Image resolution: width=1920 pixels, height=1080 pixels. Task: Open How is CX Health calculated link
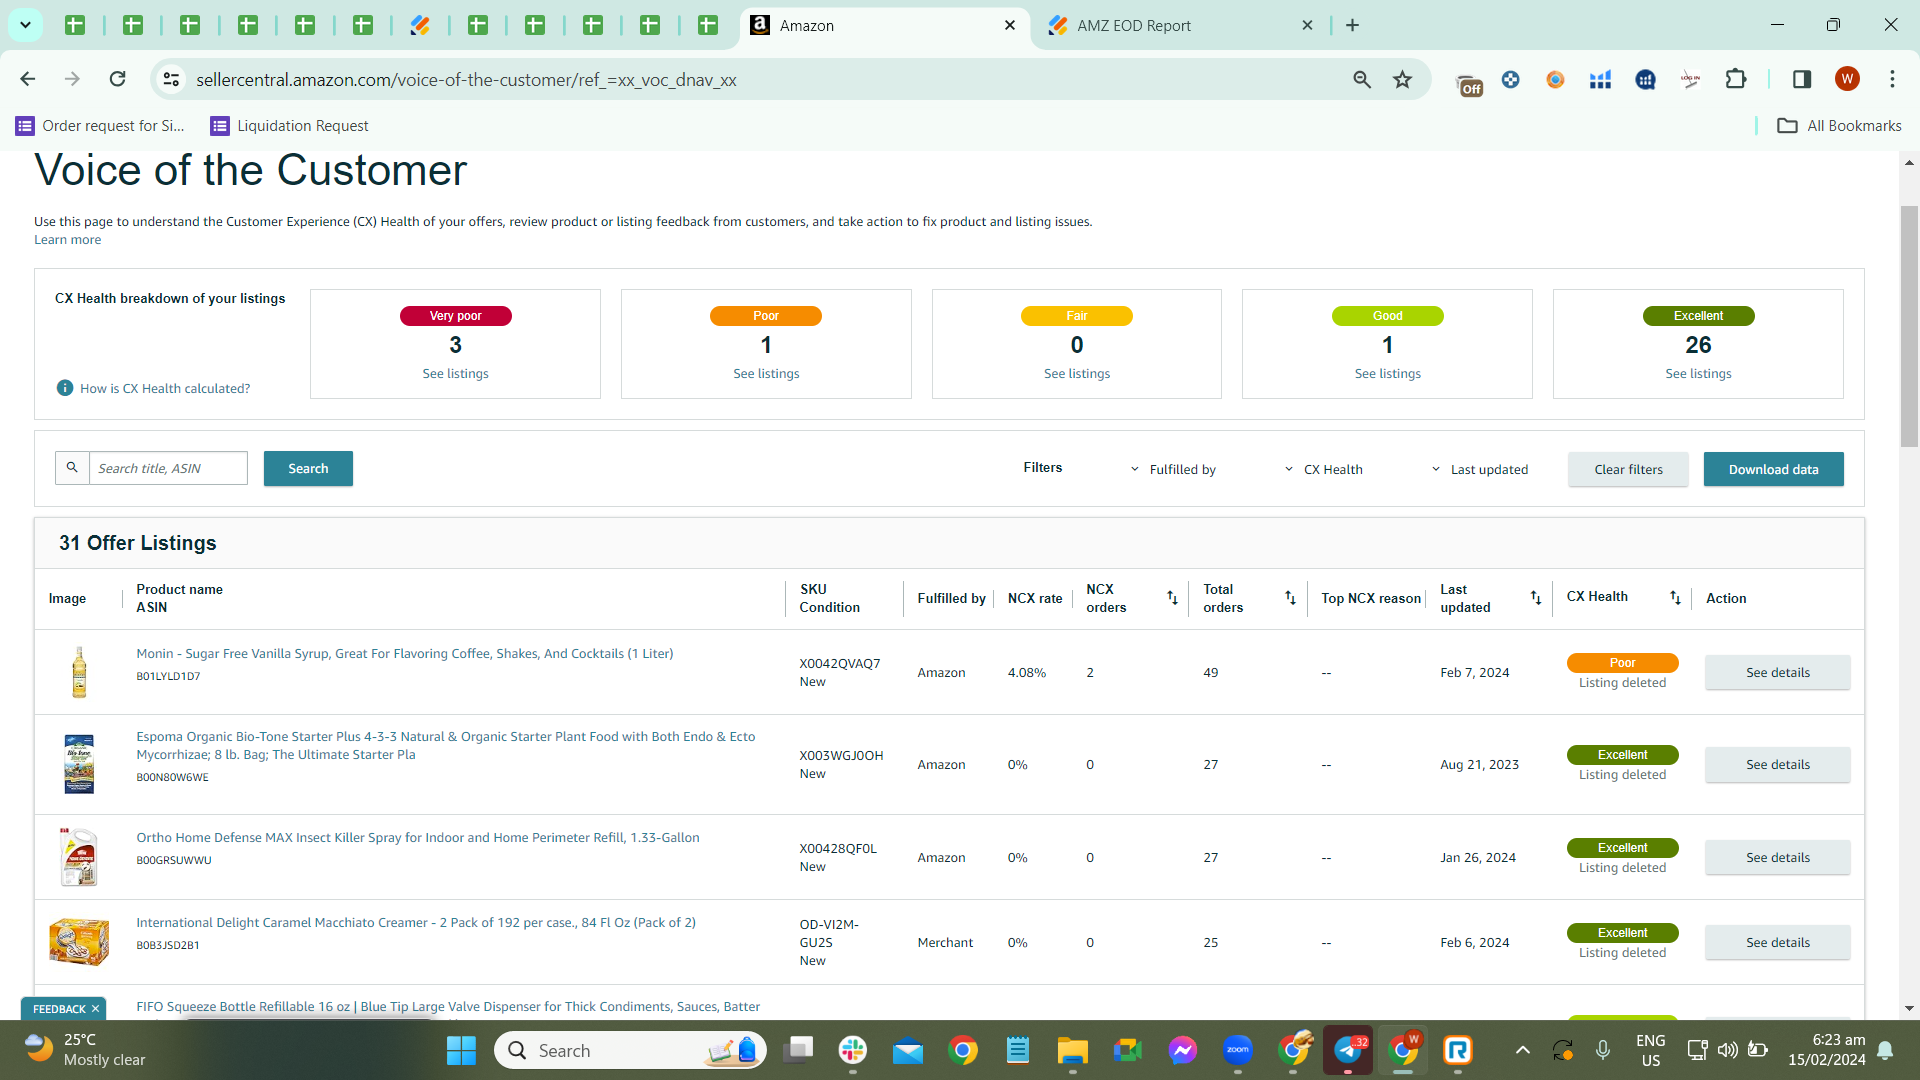click(165, 389)
